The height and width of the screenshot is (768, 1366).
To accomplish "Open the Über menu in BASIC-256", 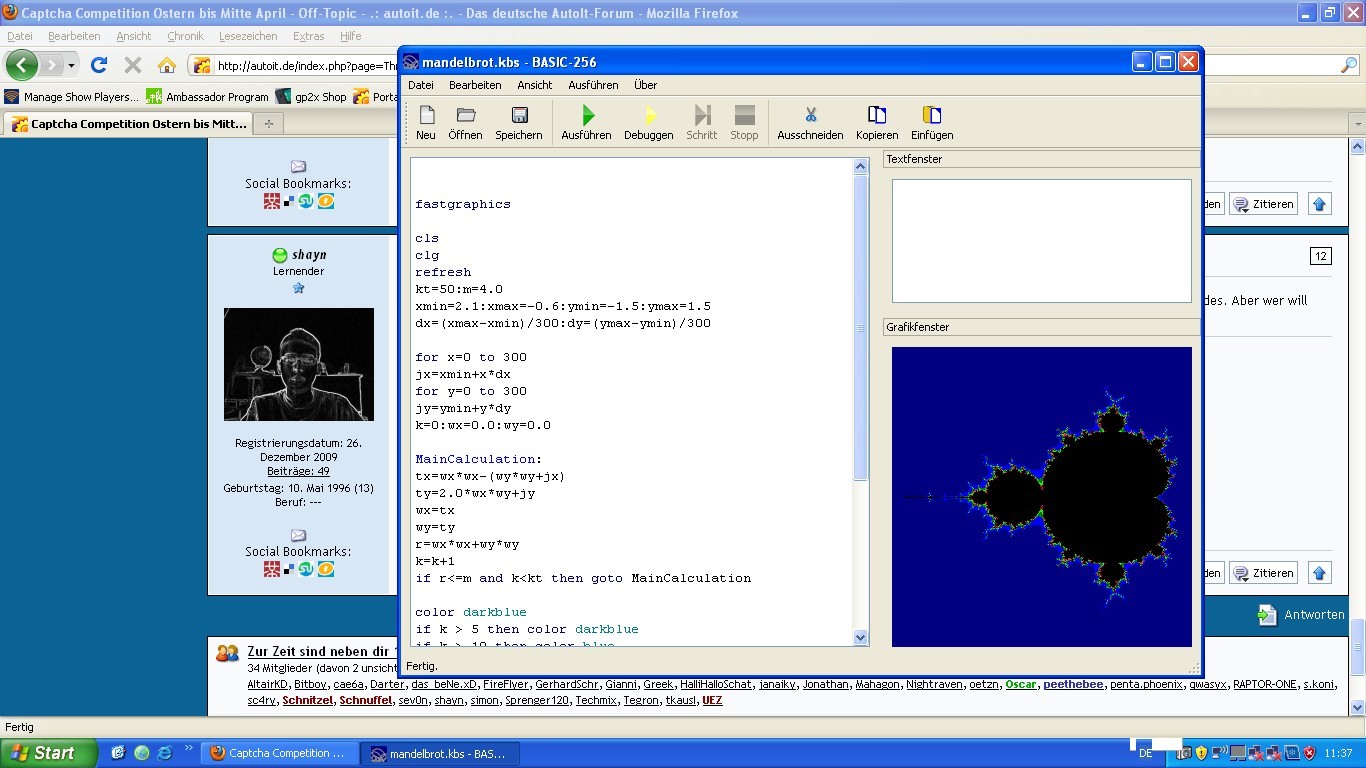I will coord(645,85).
